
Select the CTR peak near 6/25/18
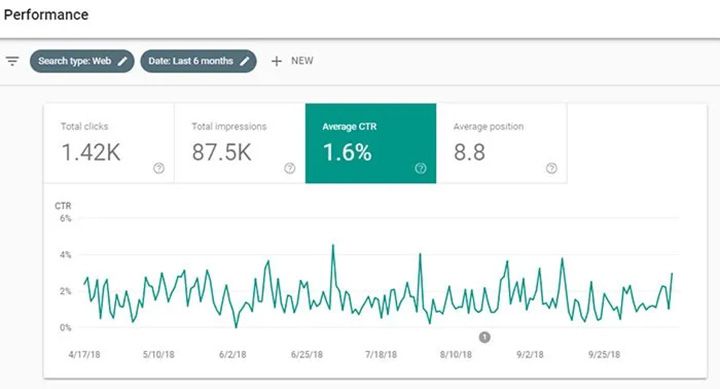point(333,246)
